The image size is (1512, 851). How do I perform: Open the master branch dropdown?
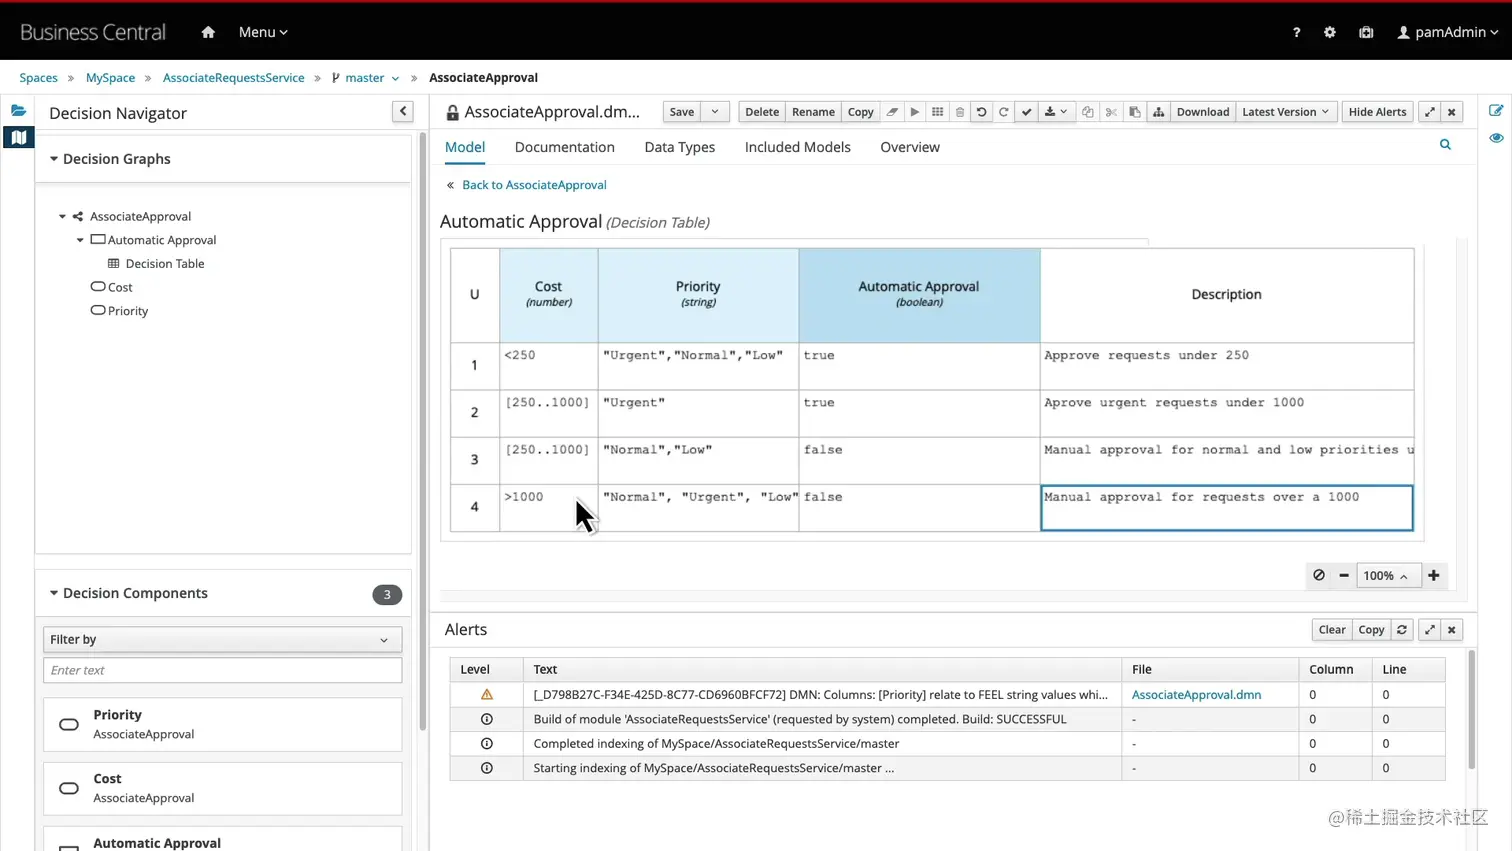click(366, 78)
